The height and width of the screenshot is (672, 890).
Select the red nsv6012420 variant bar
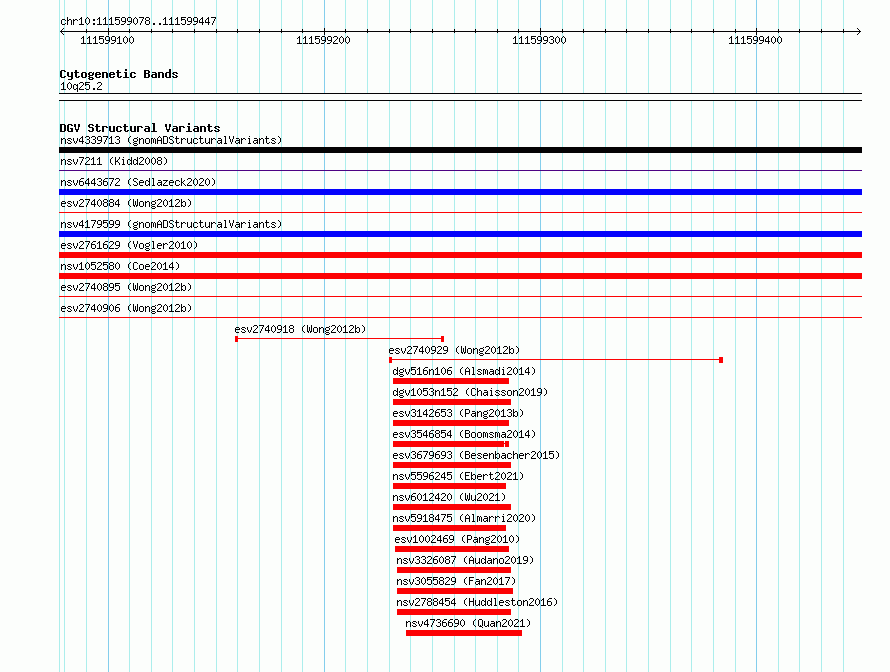coord(452,507)
